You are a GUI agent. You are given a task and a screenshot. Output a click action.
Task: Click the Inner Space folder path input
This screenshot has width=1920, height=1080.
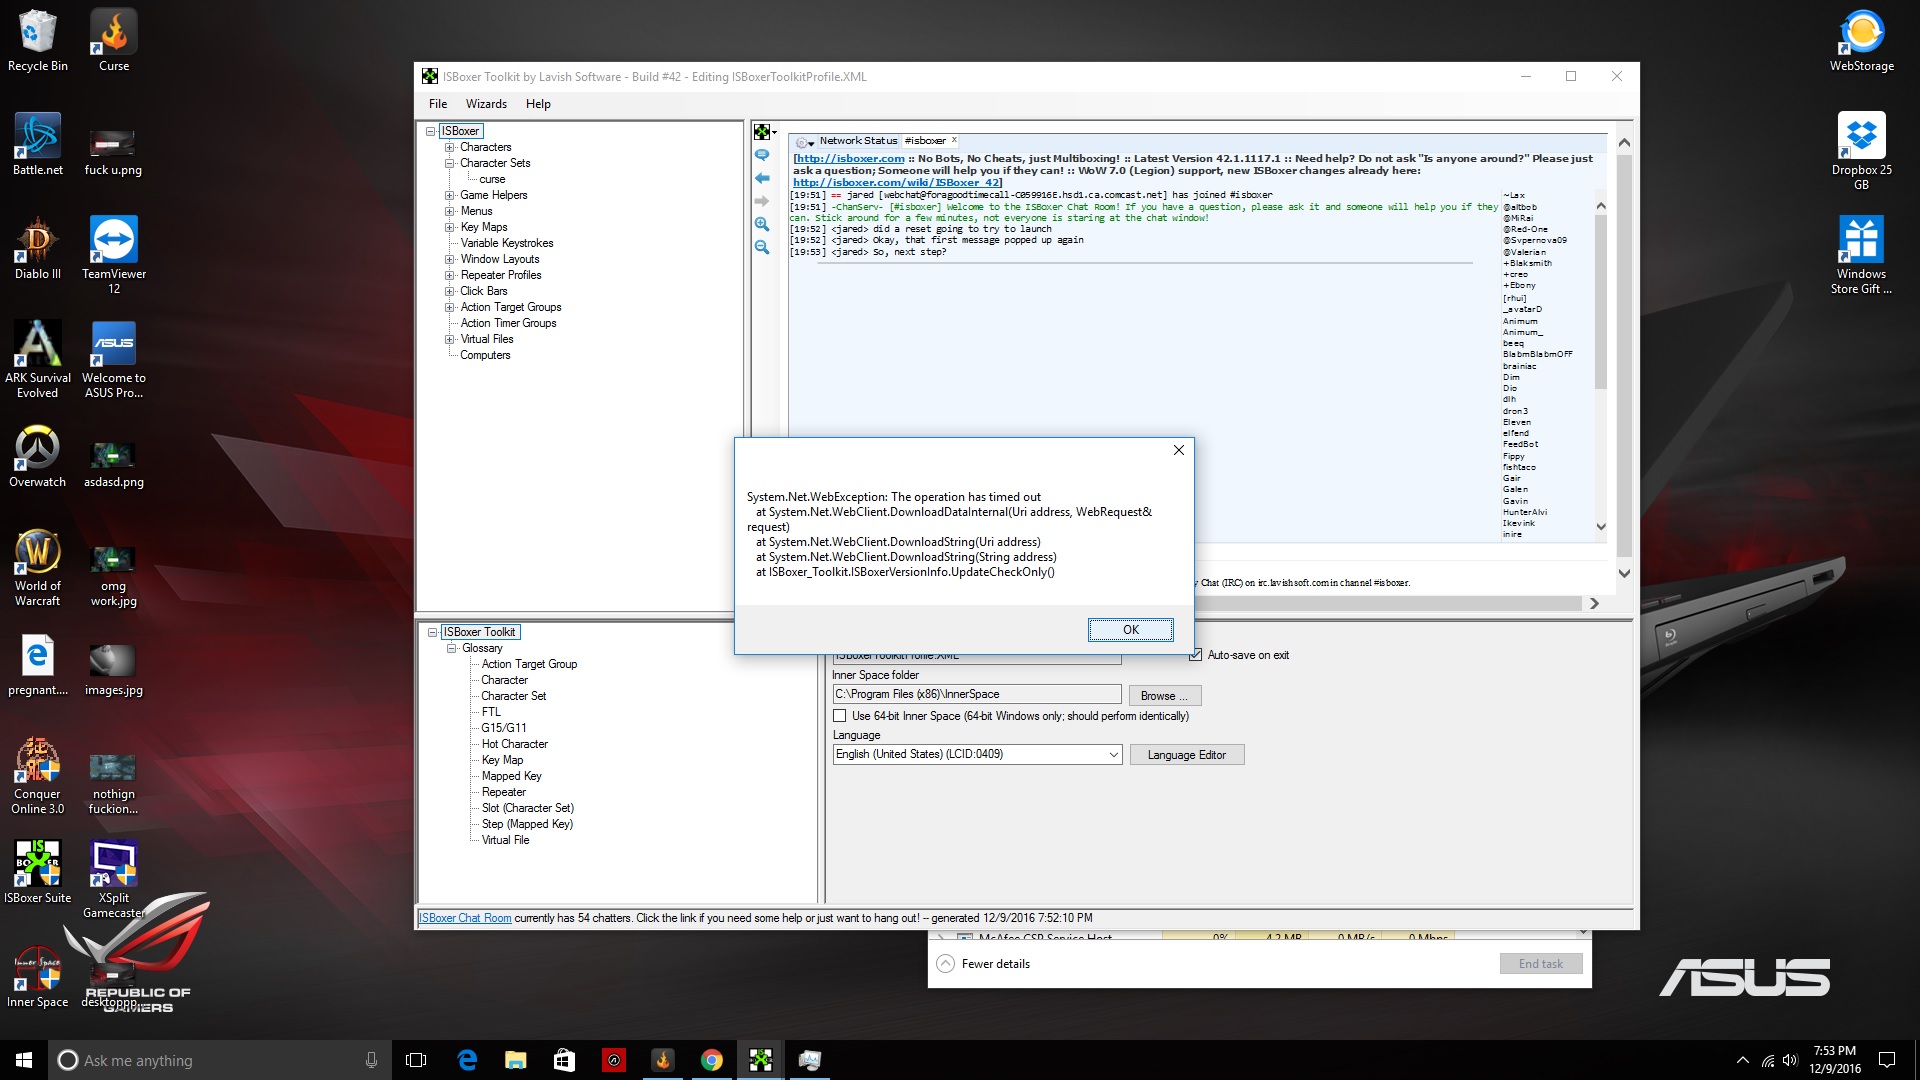[x=976, y=694]
